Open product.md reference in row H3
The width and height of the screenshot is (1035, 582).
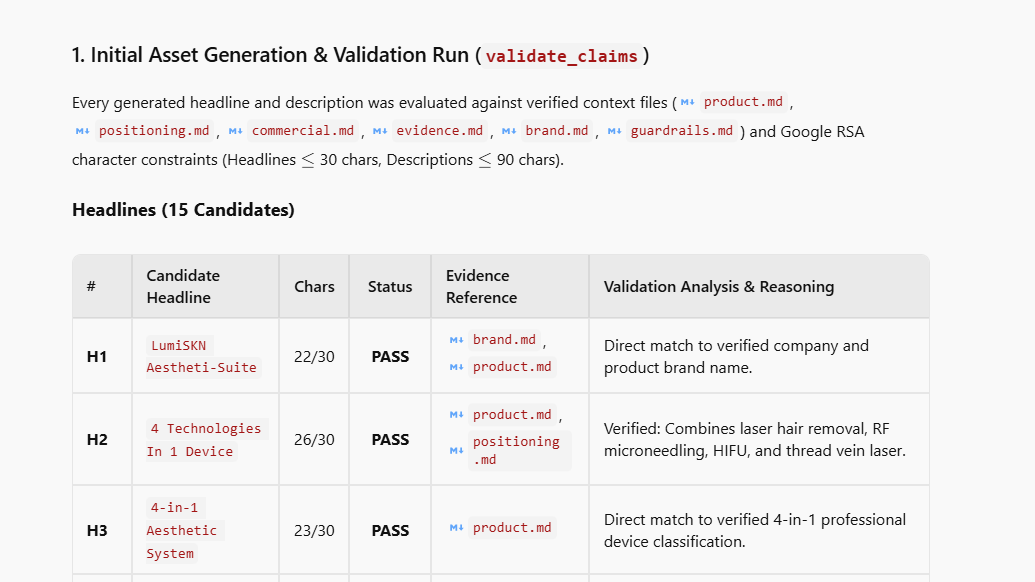pos(512,528)
